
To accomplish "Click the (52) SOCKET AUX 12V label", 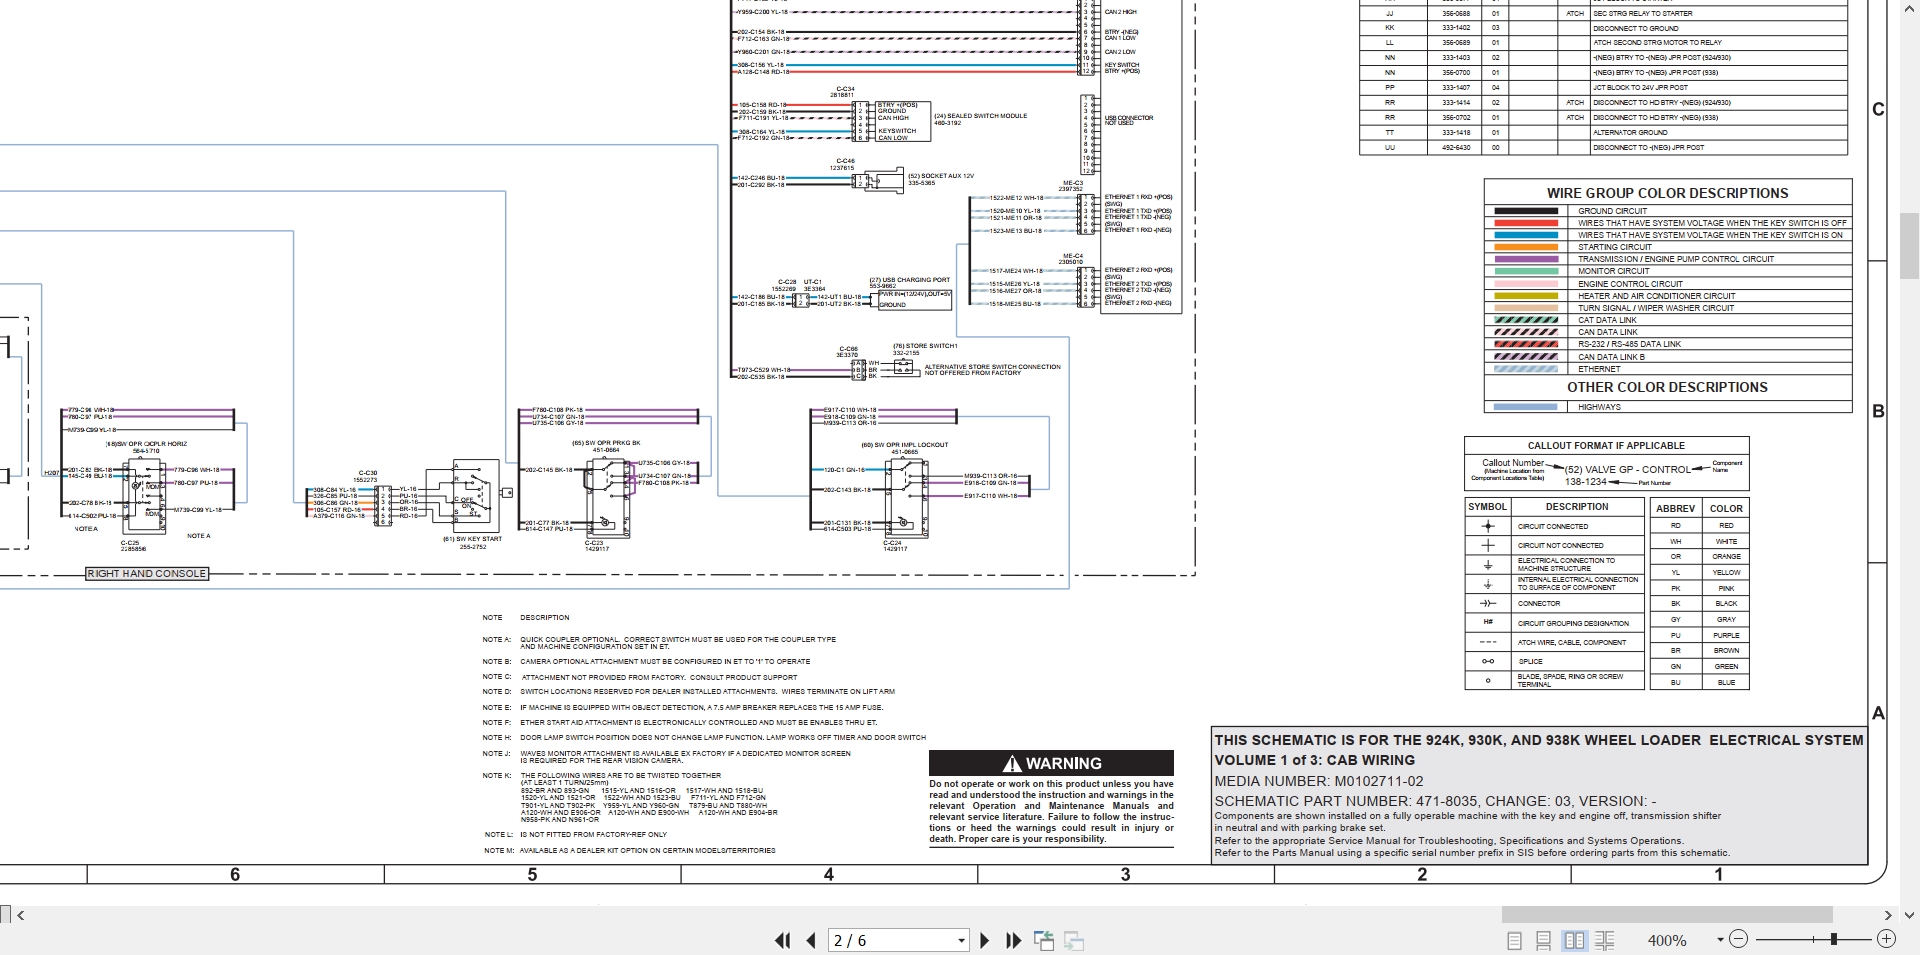I will pos(940,176).
